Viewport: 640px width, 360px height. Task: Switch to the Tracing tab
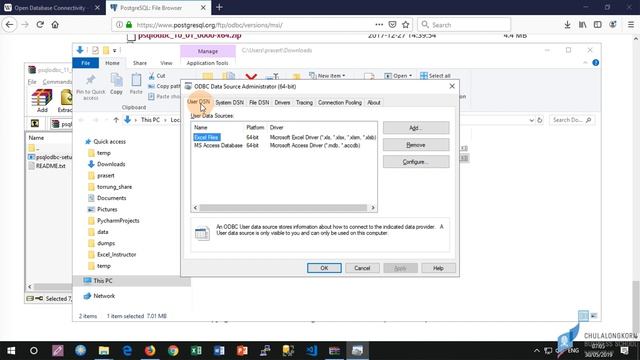[x=304, y=102]
